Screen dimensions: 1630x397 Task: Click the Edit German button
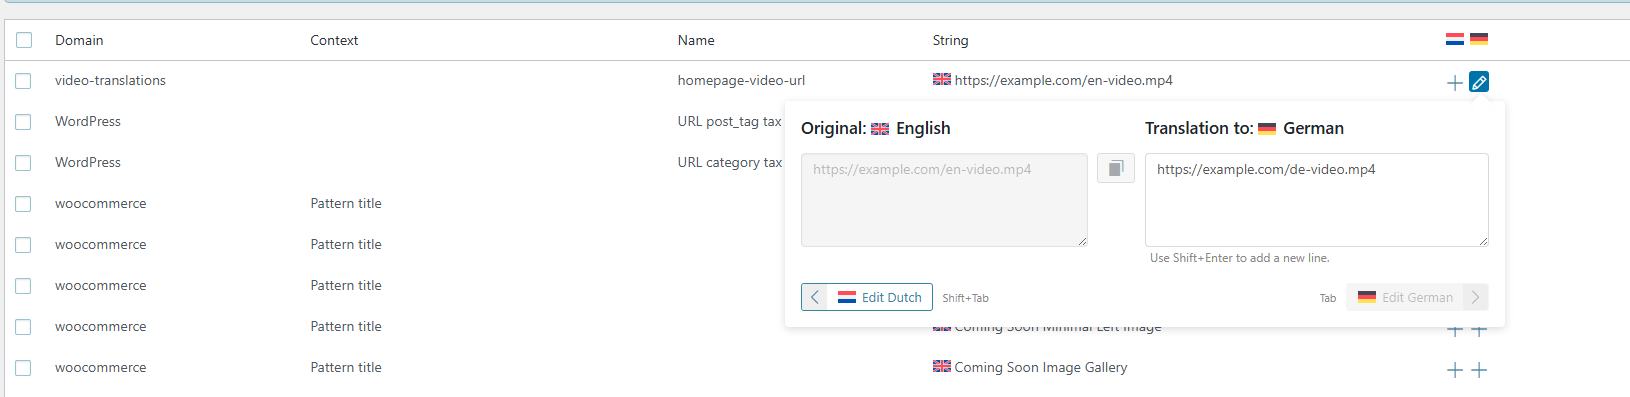pos(1417,297)
